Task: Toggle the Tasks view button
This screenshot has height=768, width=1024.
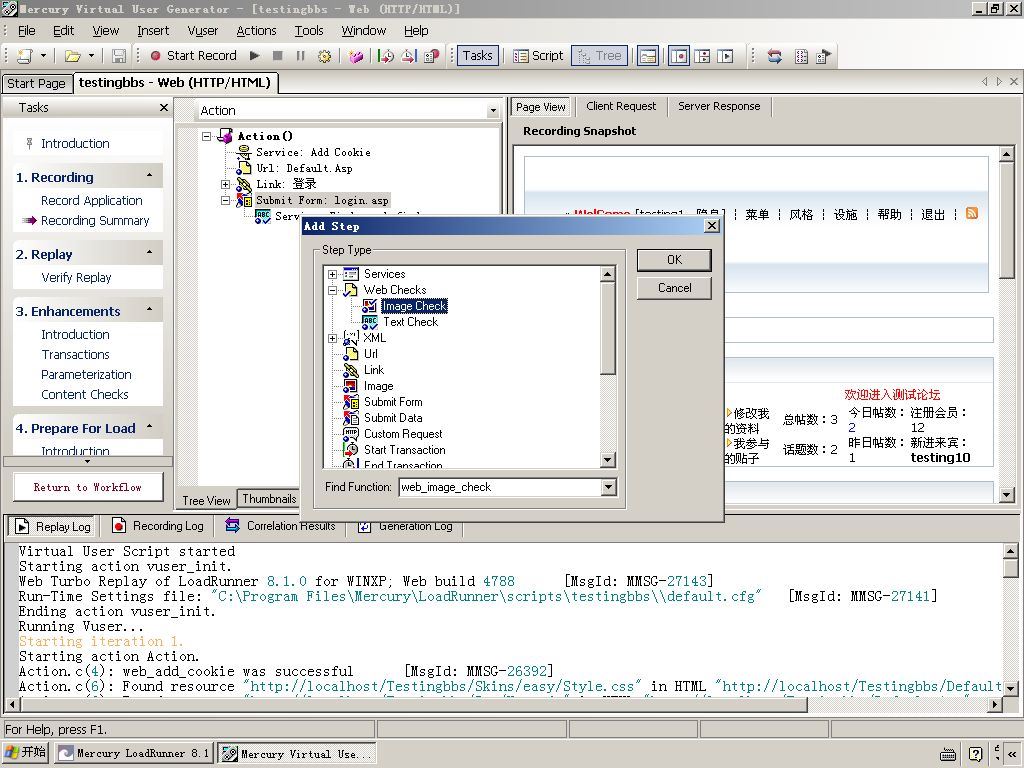Action: [x=476, y=56]
